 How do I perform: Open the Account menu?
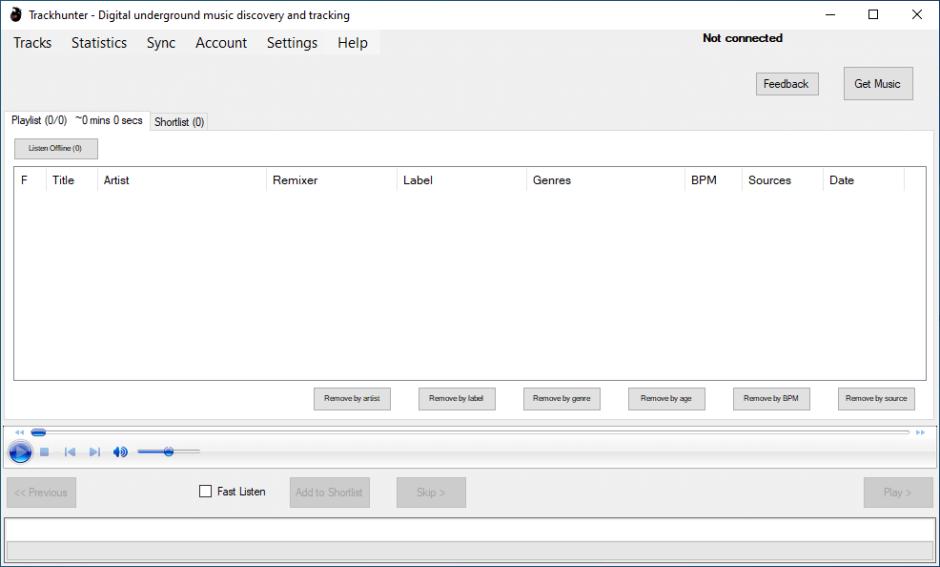(221, 43)
